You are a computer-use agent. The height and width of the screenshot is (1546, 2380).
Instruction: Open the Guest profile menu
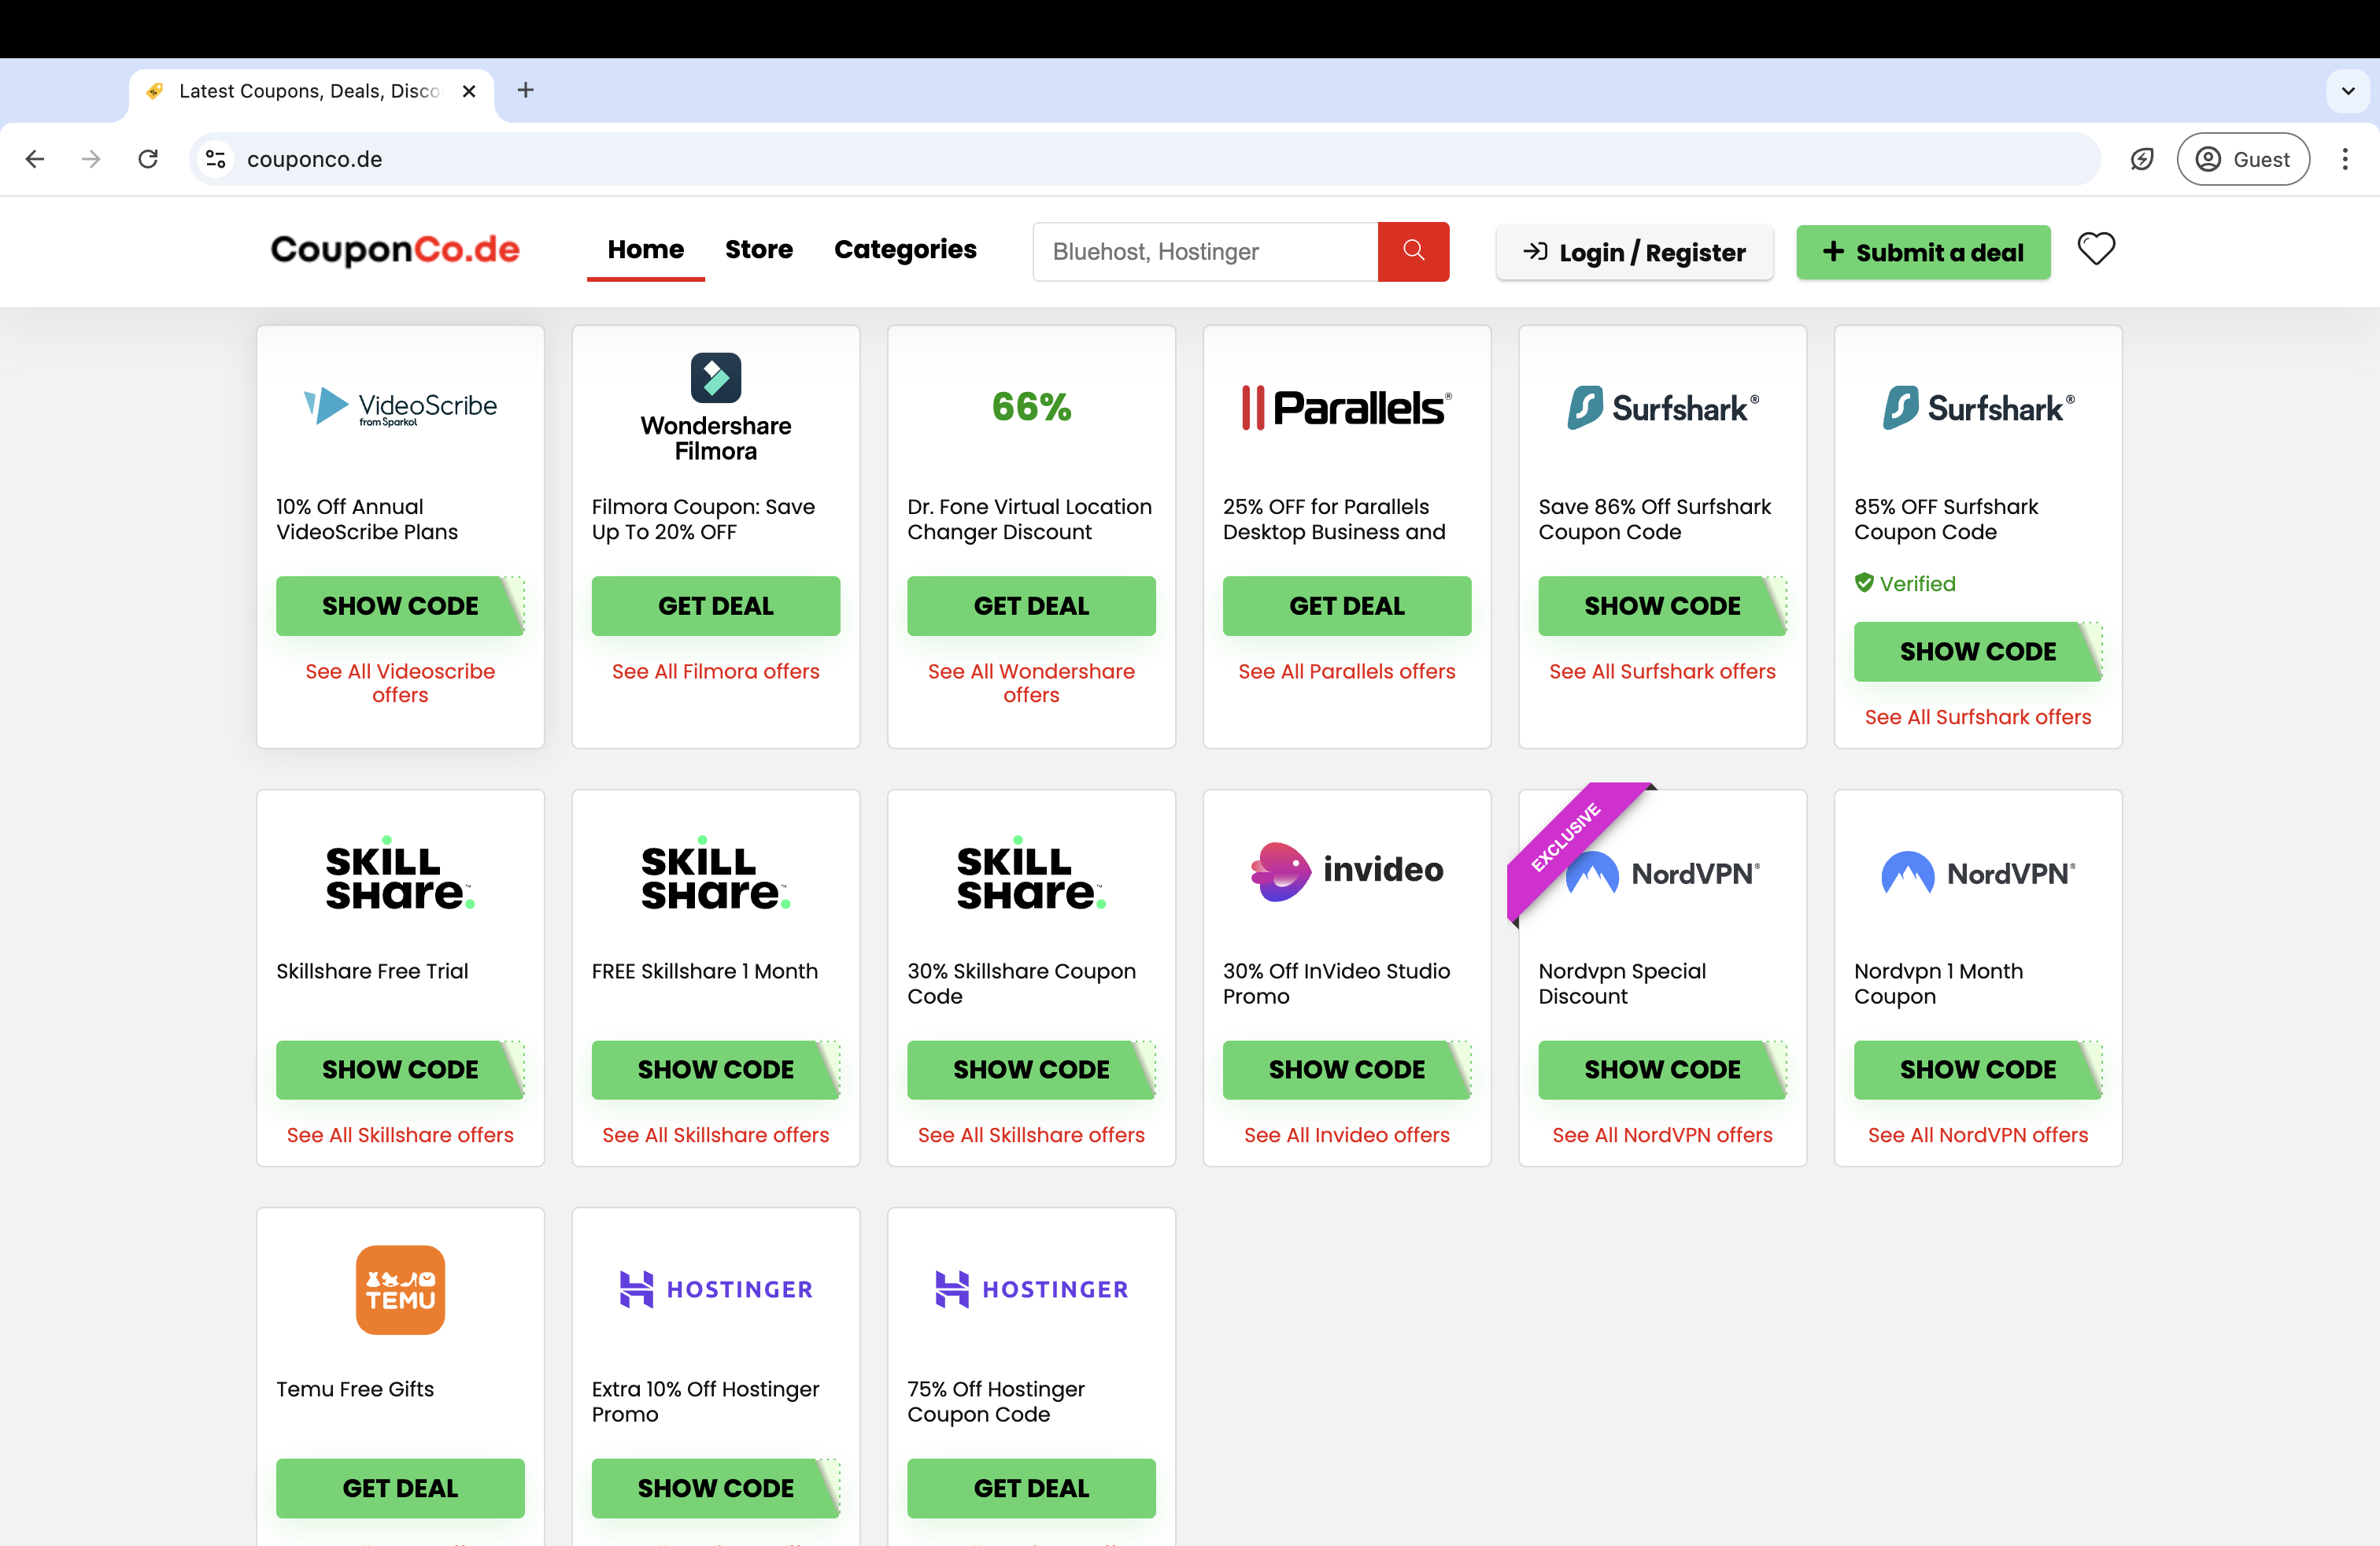[2242, 159]
